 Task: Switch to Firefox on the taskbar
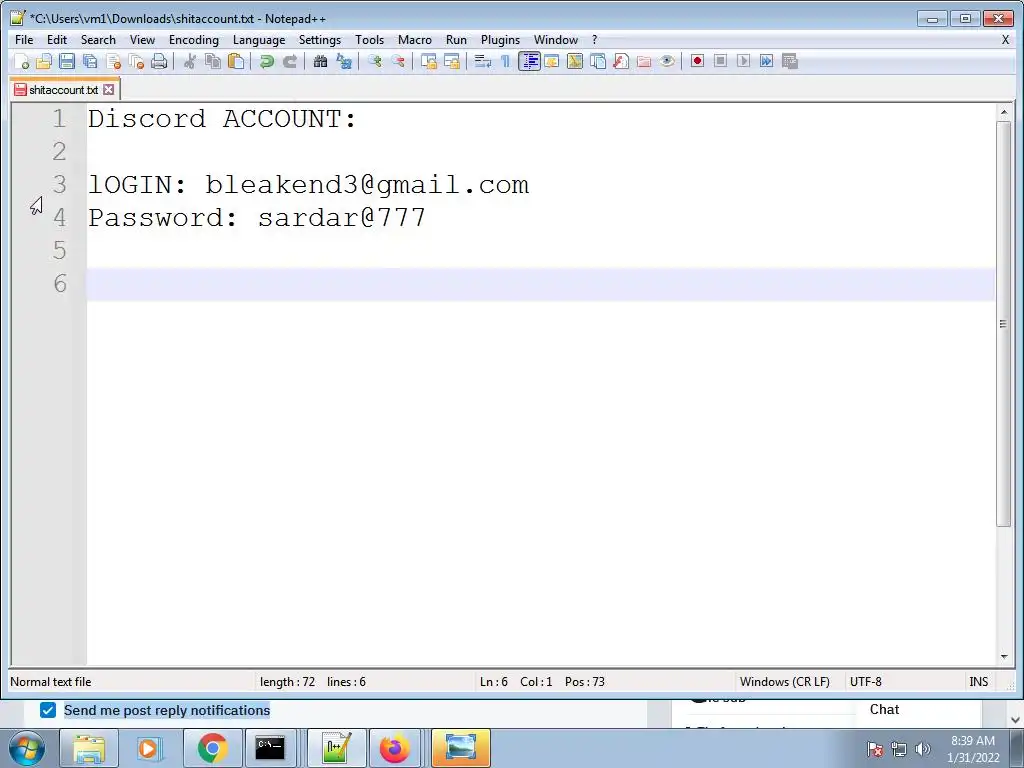tap(394, 748)
